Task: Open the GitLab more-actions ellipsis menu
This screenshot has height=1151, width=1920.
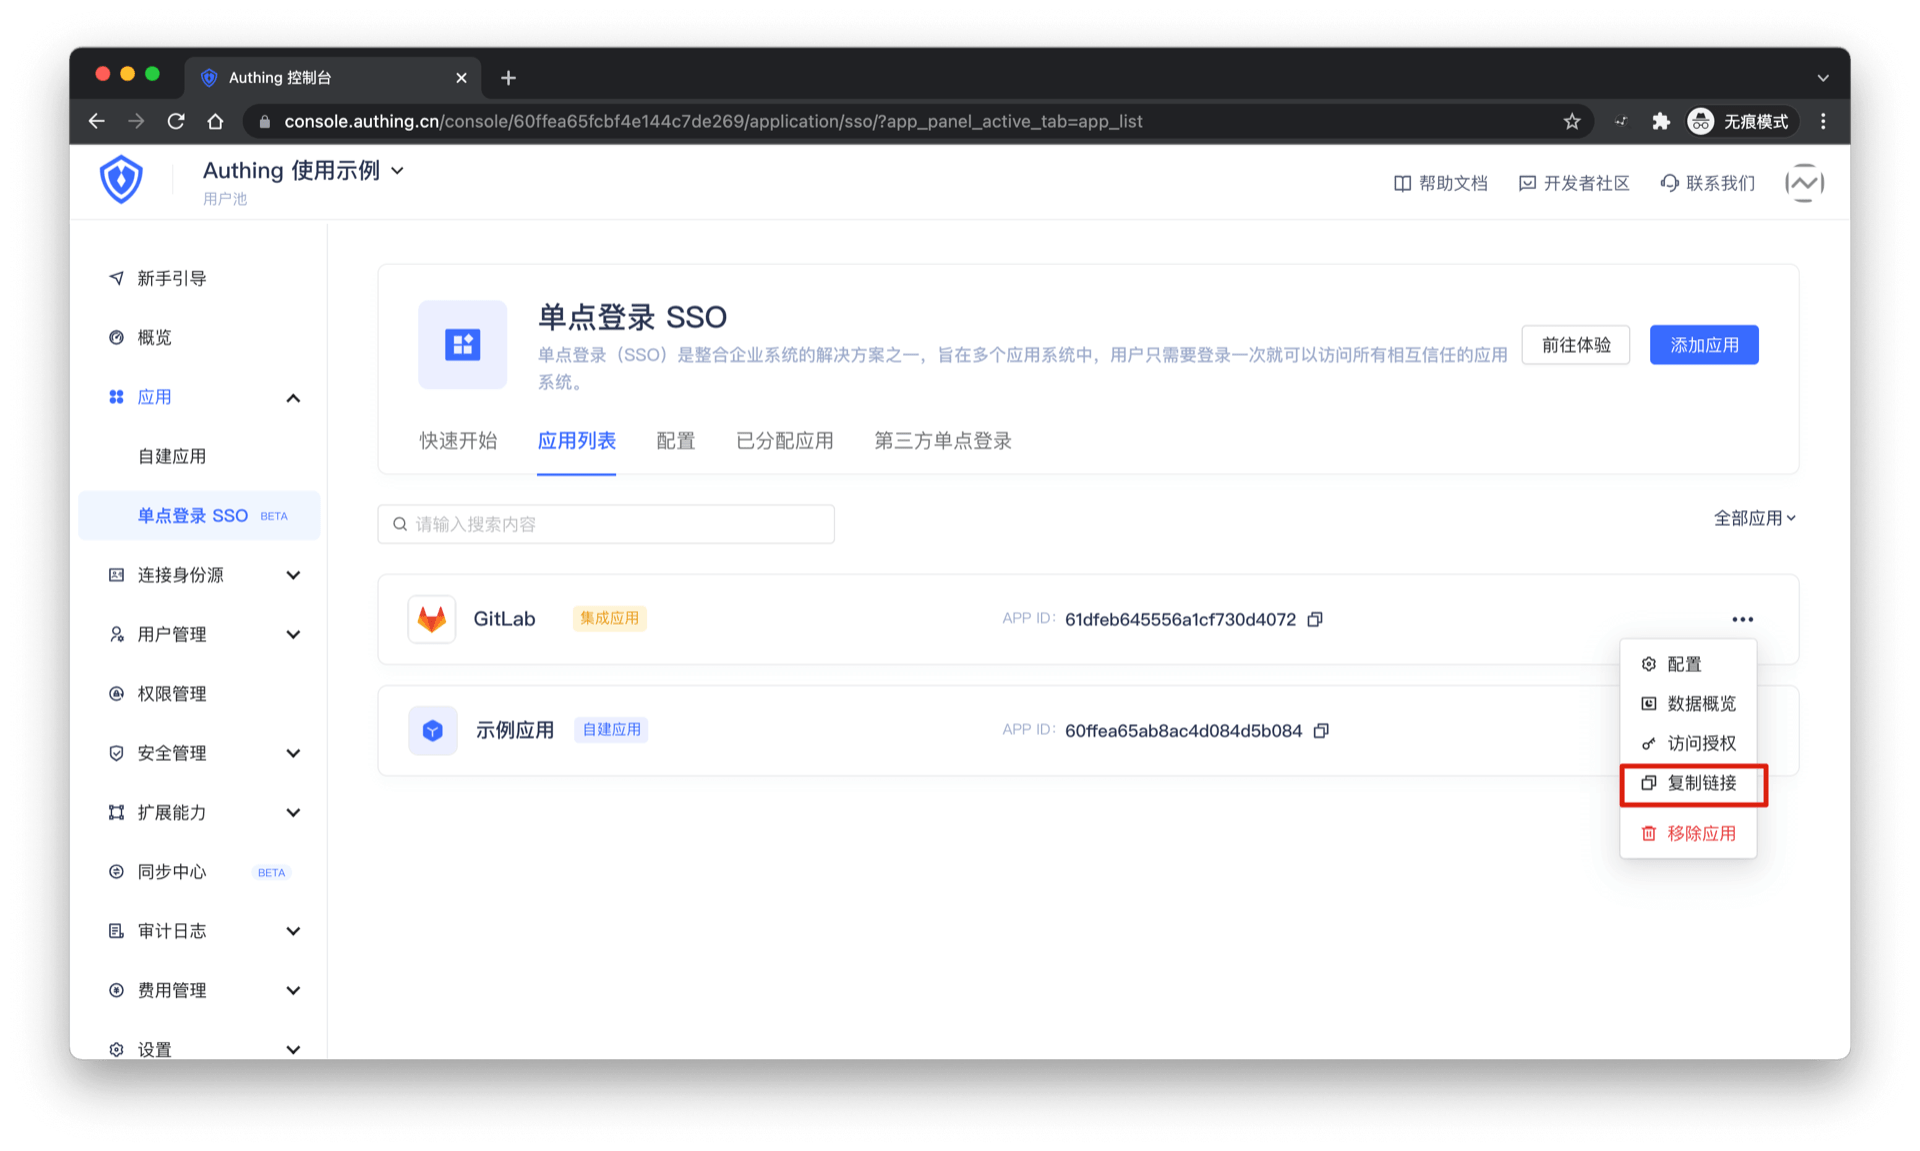Action: [x=1743, y=618]
